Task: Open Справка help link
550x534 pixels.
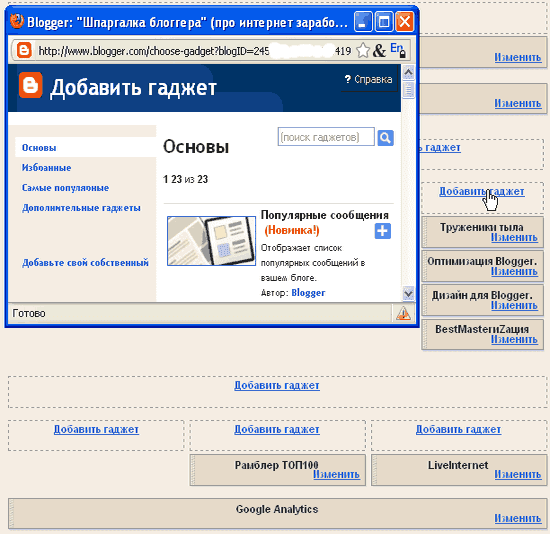Action: pyautogui.click(x=368, y=79)
